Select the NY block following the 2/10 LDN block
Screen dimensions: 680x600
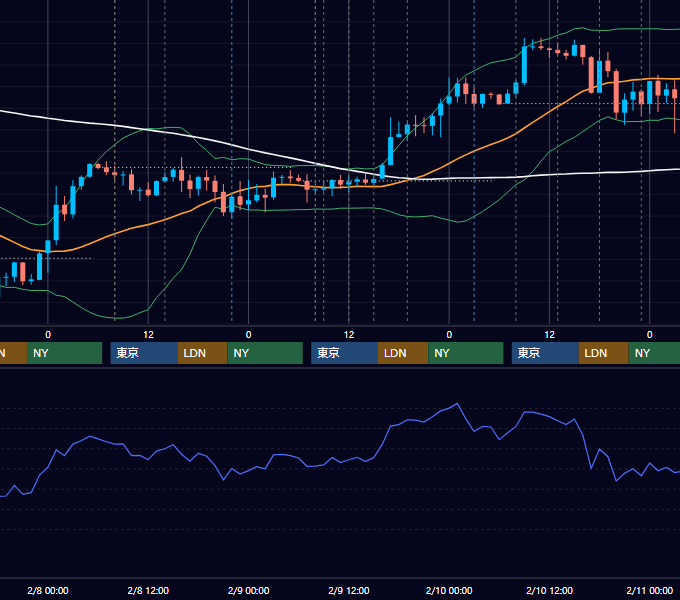click(654, 353)
